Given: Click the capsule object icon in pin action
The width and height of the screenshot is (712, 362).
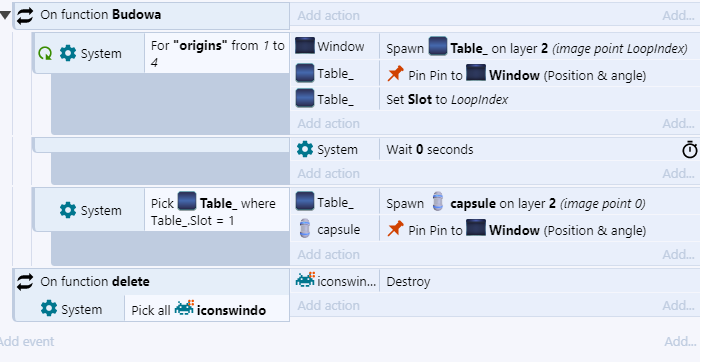Looking at the screenshot, I should click(305, 229).
